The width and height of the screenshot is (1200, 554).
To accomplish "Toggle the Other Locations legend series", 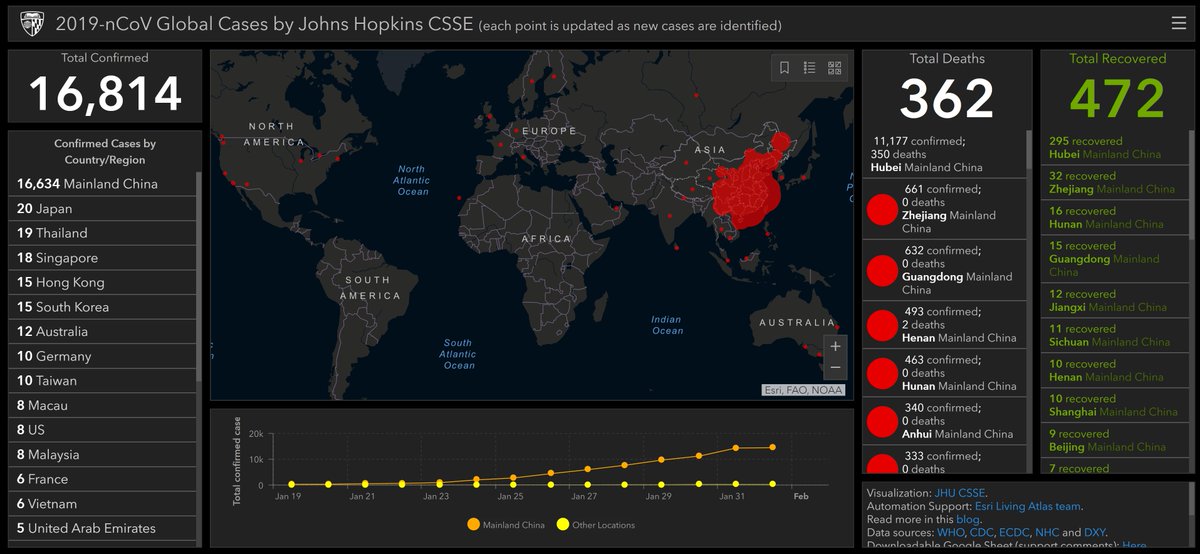I will [x=595, y=524].
